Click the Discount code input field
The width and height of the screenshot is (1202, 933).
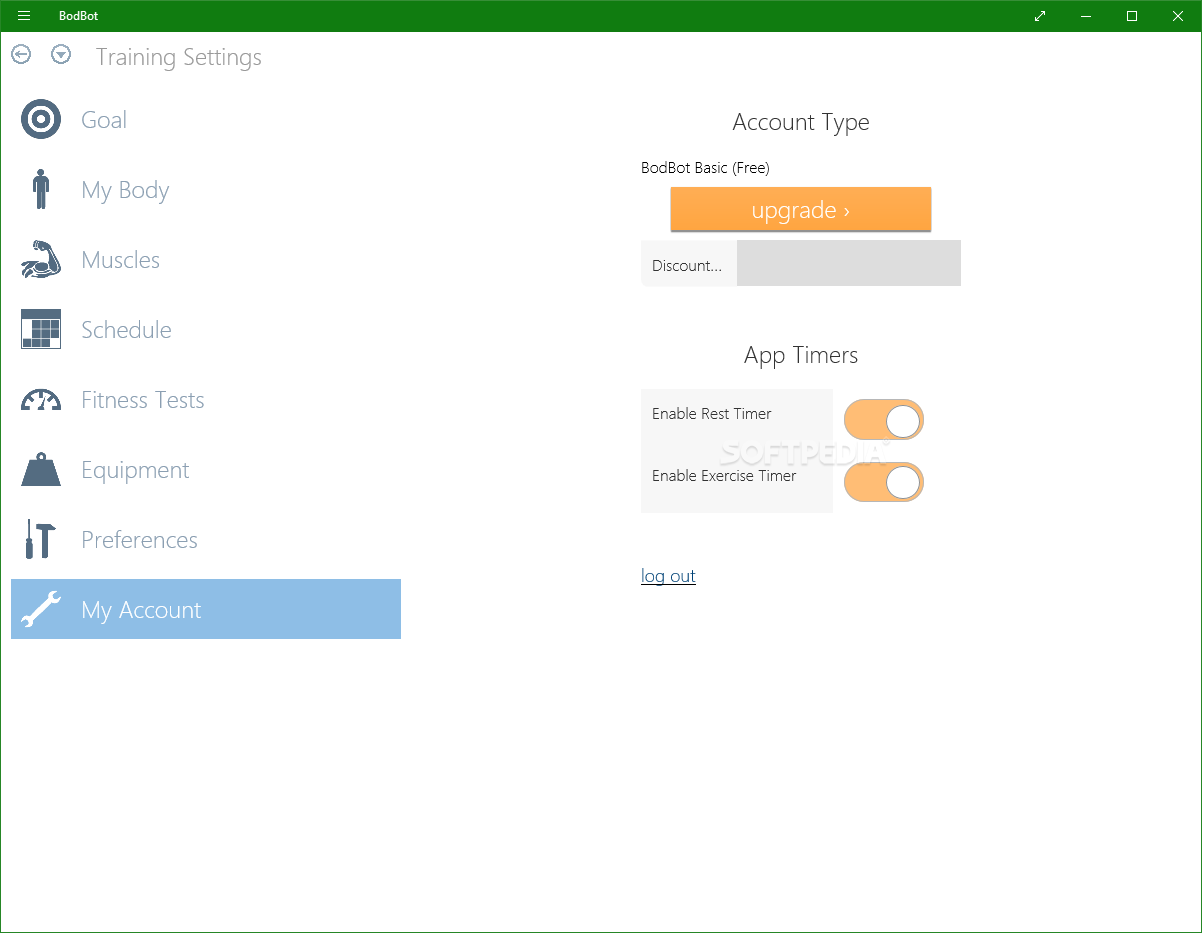[849, 263]
